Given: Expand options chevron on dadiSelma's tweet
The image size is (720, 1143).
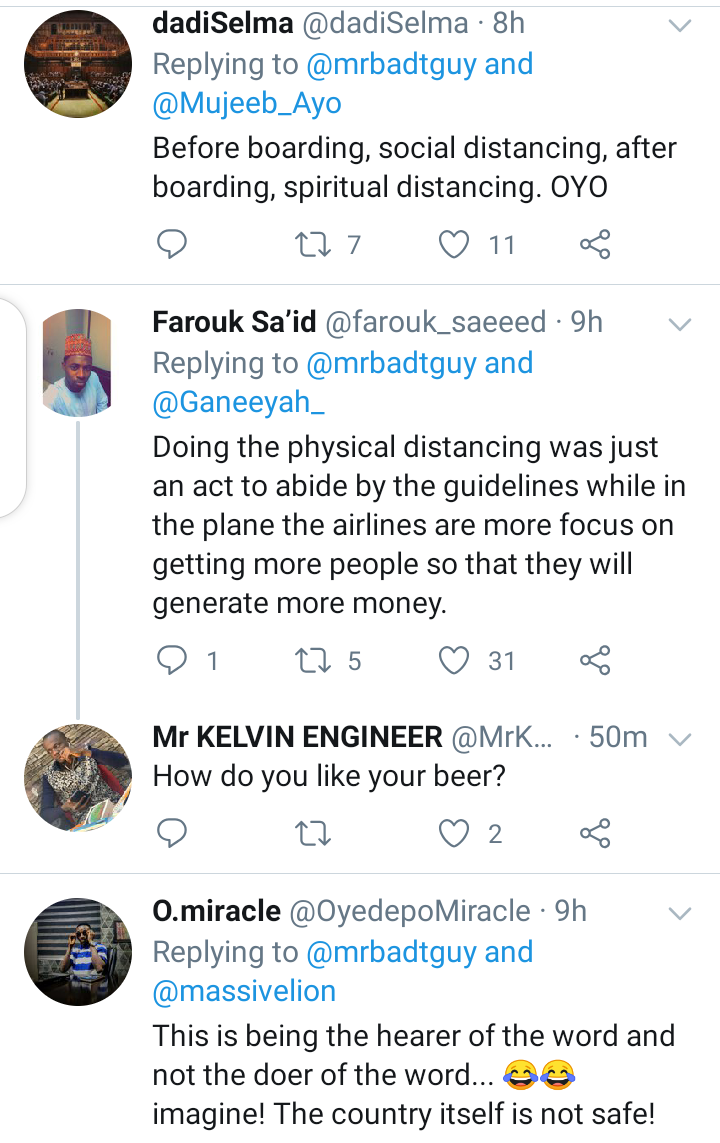Looking at the screenshot, I should pos(679,25).
